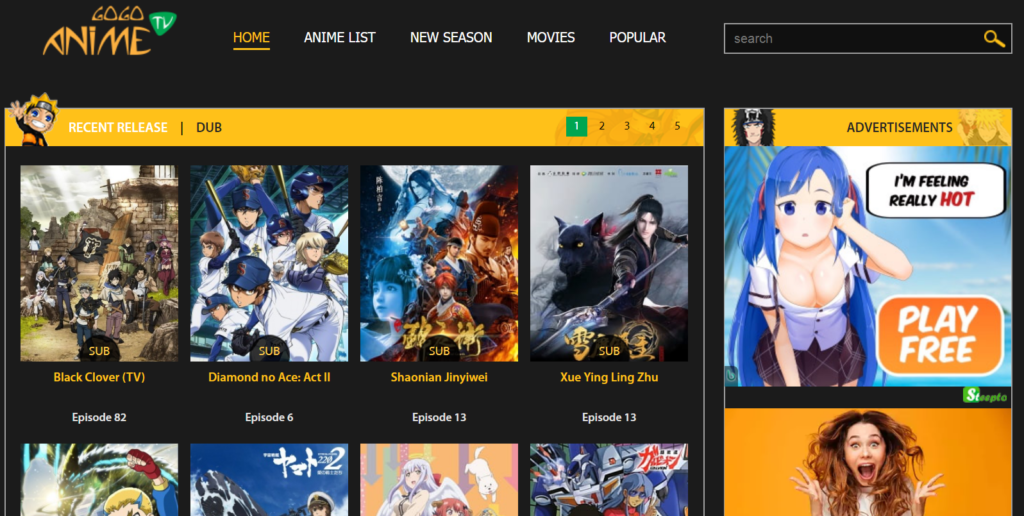
Task: Open the Black Clover (TV) title link
Action: point(99,378)
